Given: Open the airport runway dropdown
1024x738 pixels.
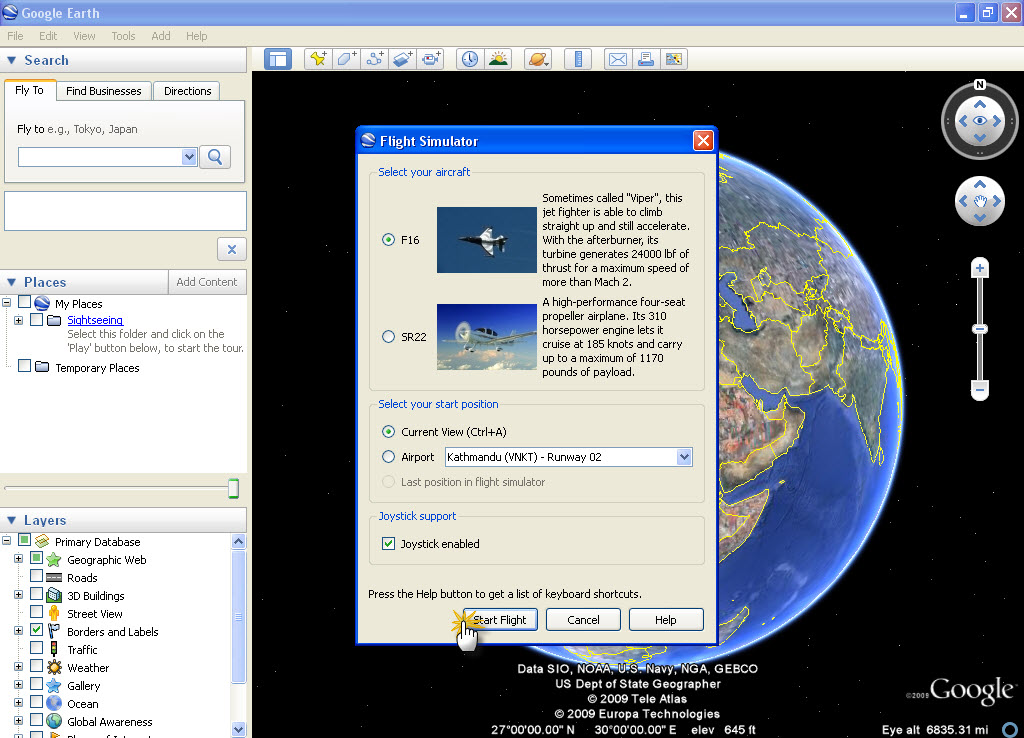Looking at the screenshot, I should click(x=684, y=457).
